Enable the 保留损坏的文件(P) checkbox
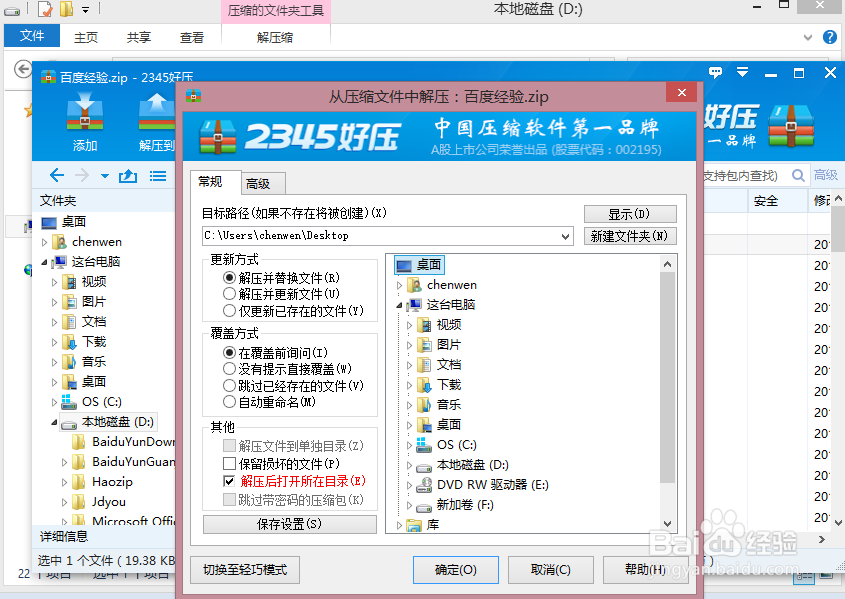The width and height of the screenshot is (845, 599). (x=230, y=463)
